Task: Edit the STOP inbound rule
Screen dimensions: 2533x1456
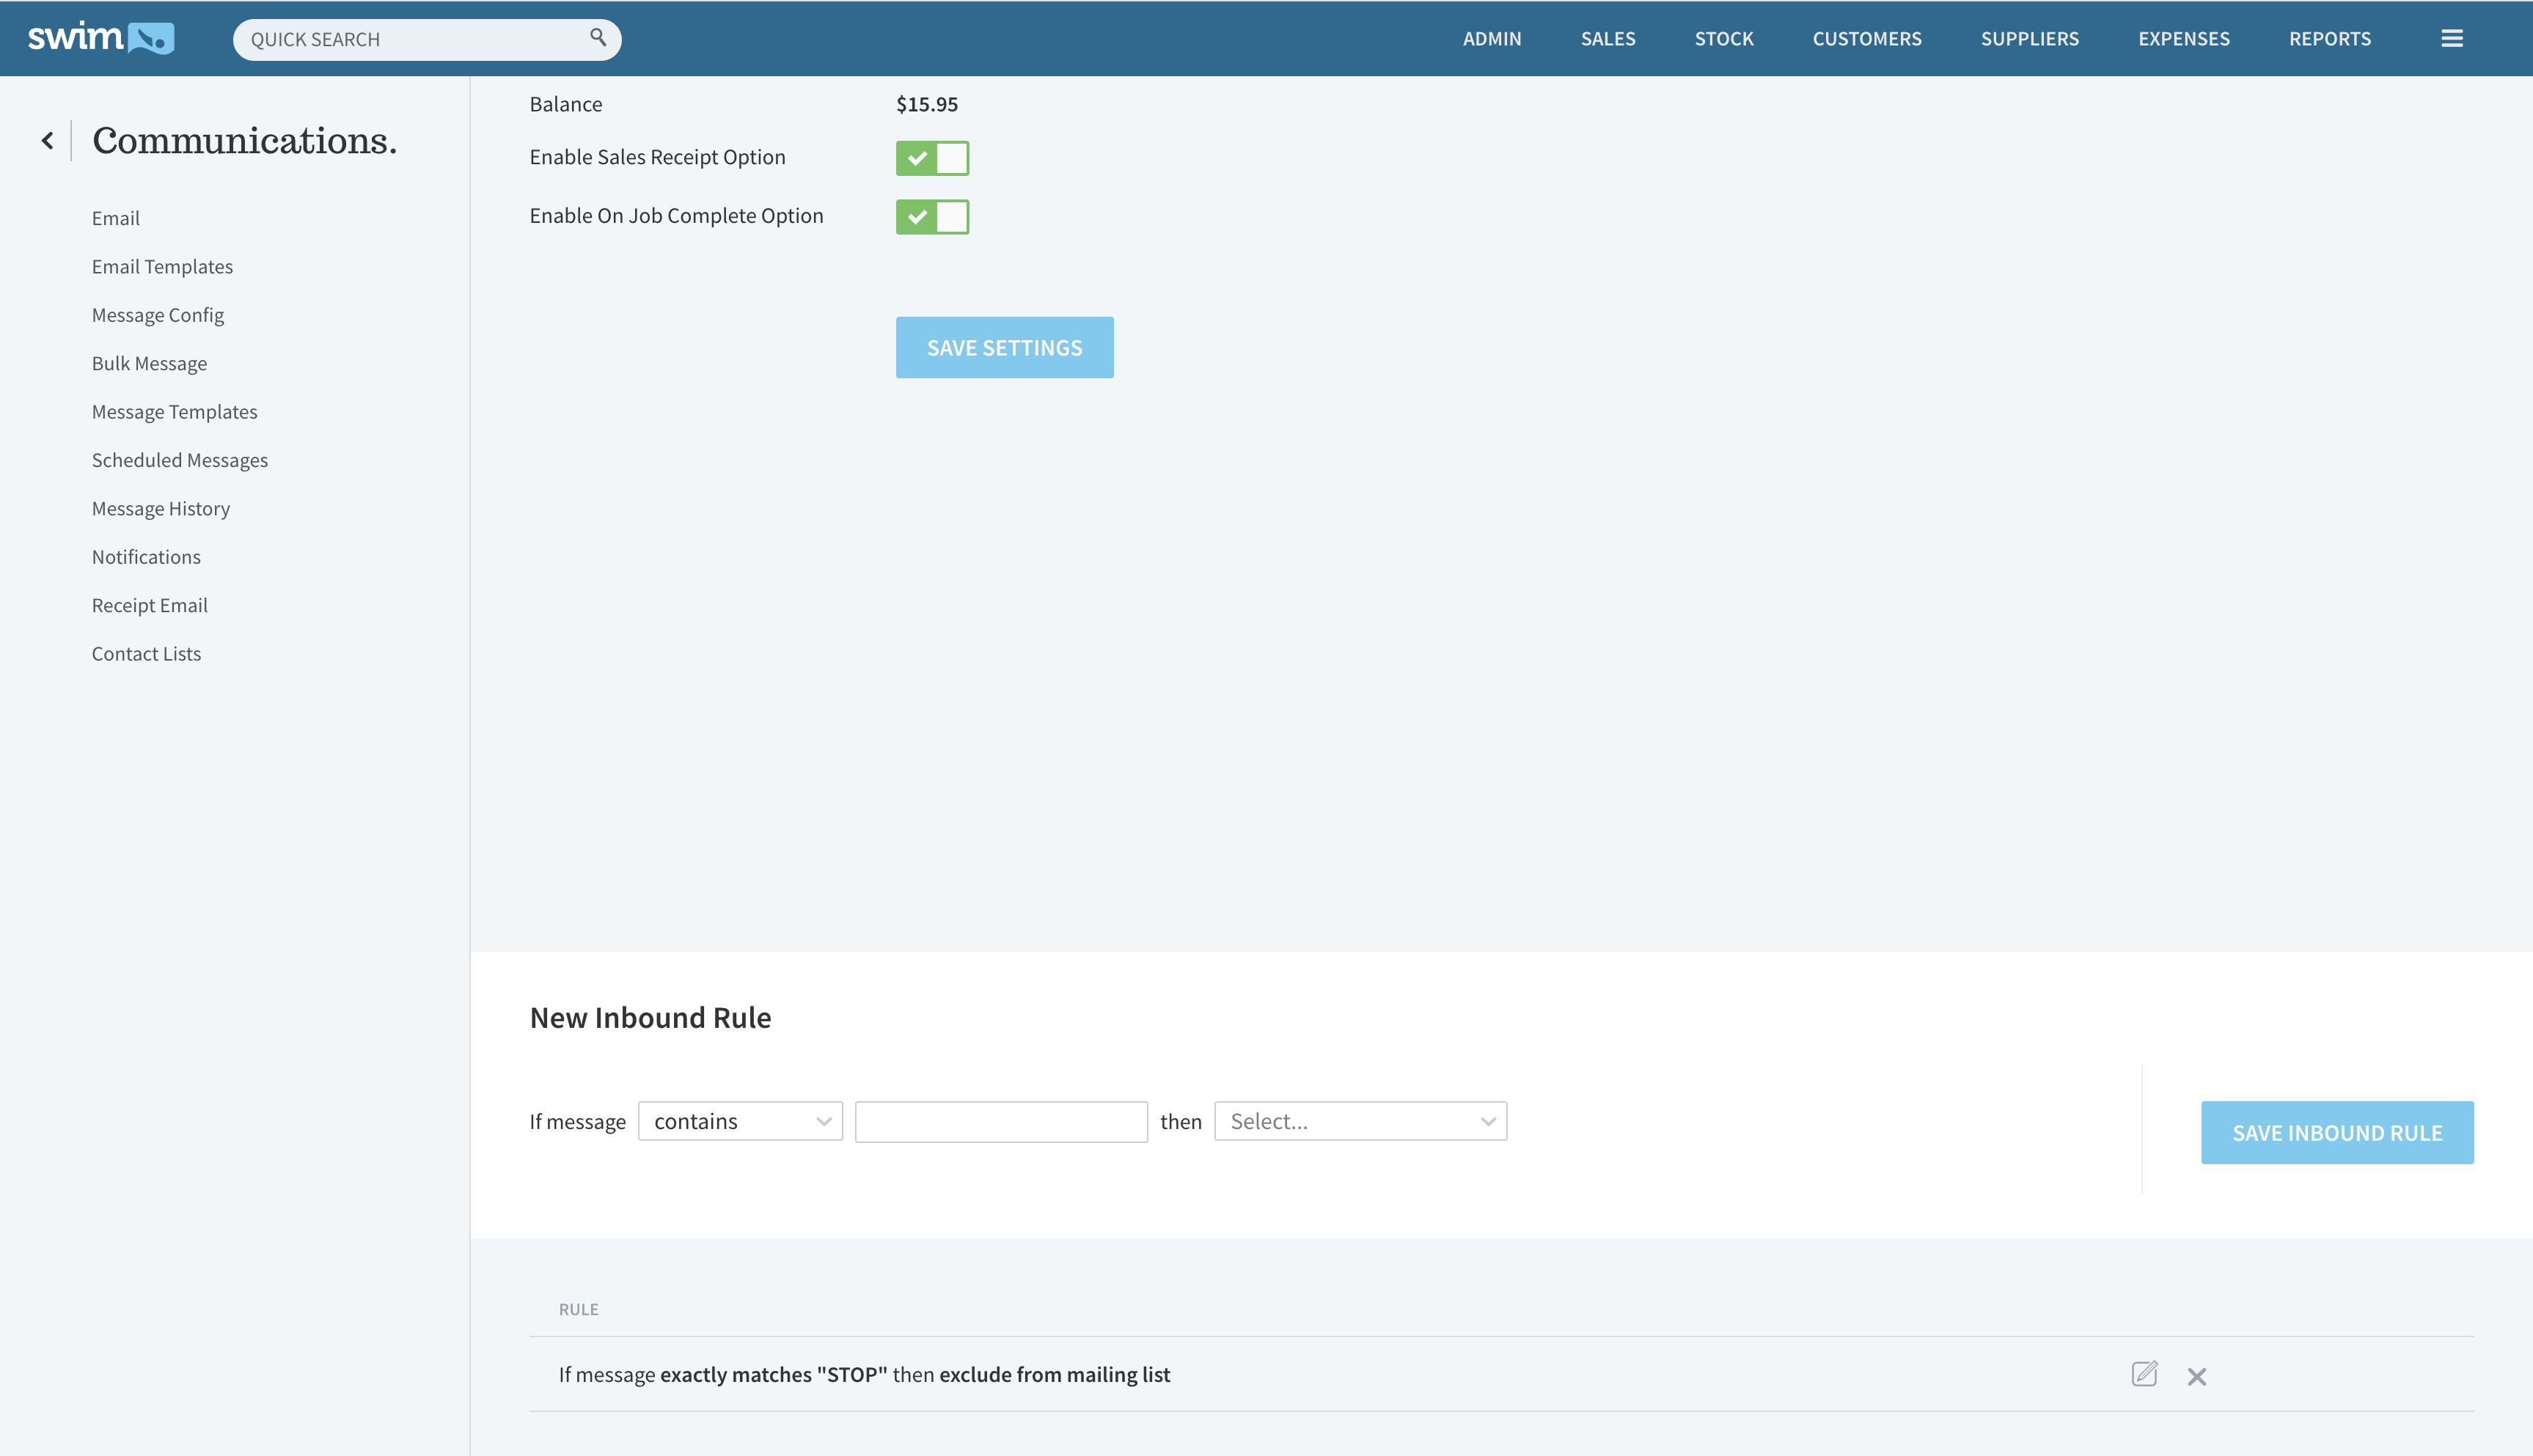Action: 2144,1374
